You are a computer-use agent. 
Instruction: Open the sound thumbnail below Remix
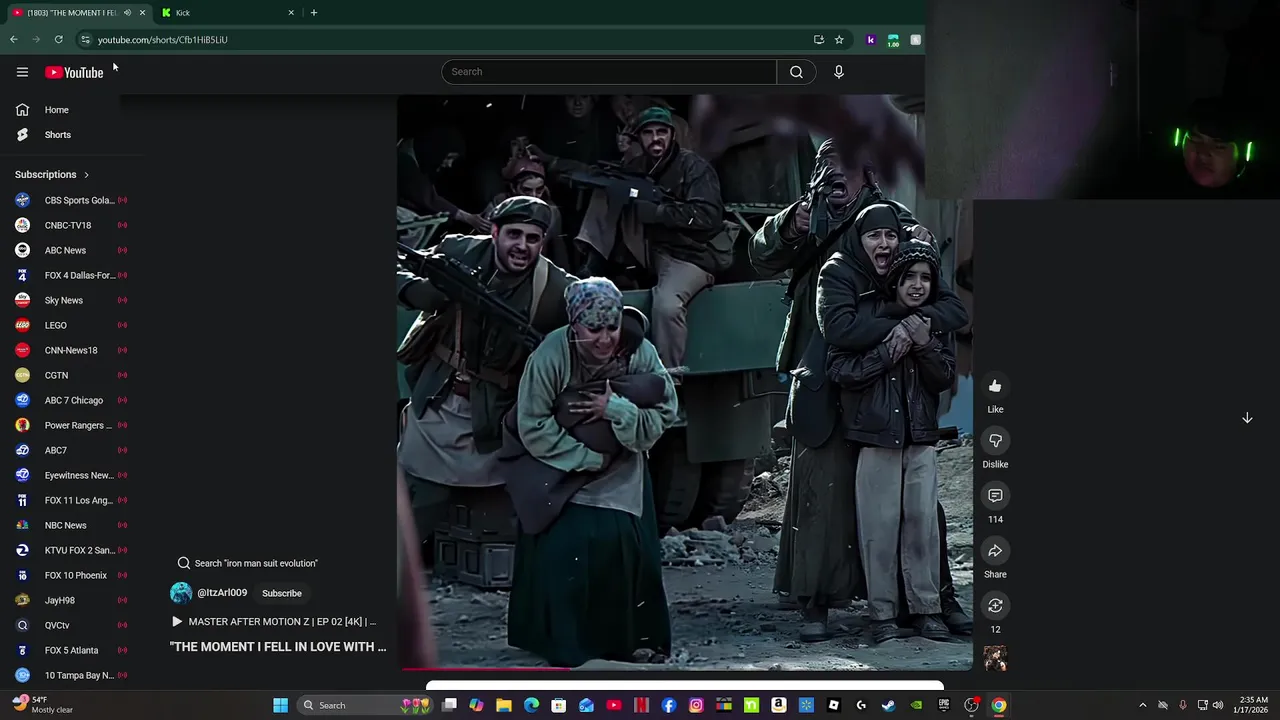[995, 658]
